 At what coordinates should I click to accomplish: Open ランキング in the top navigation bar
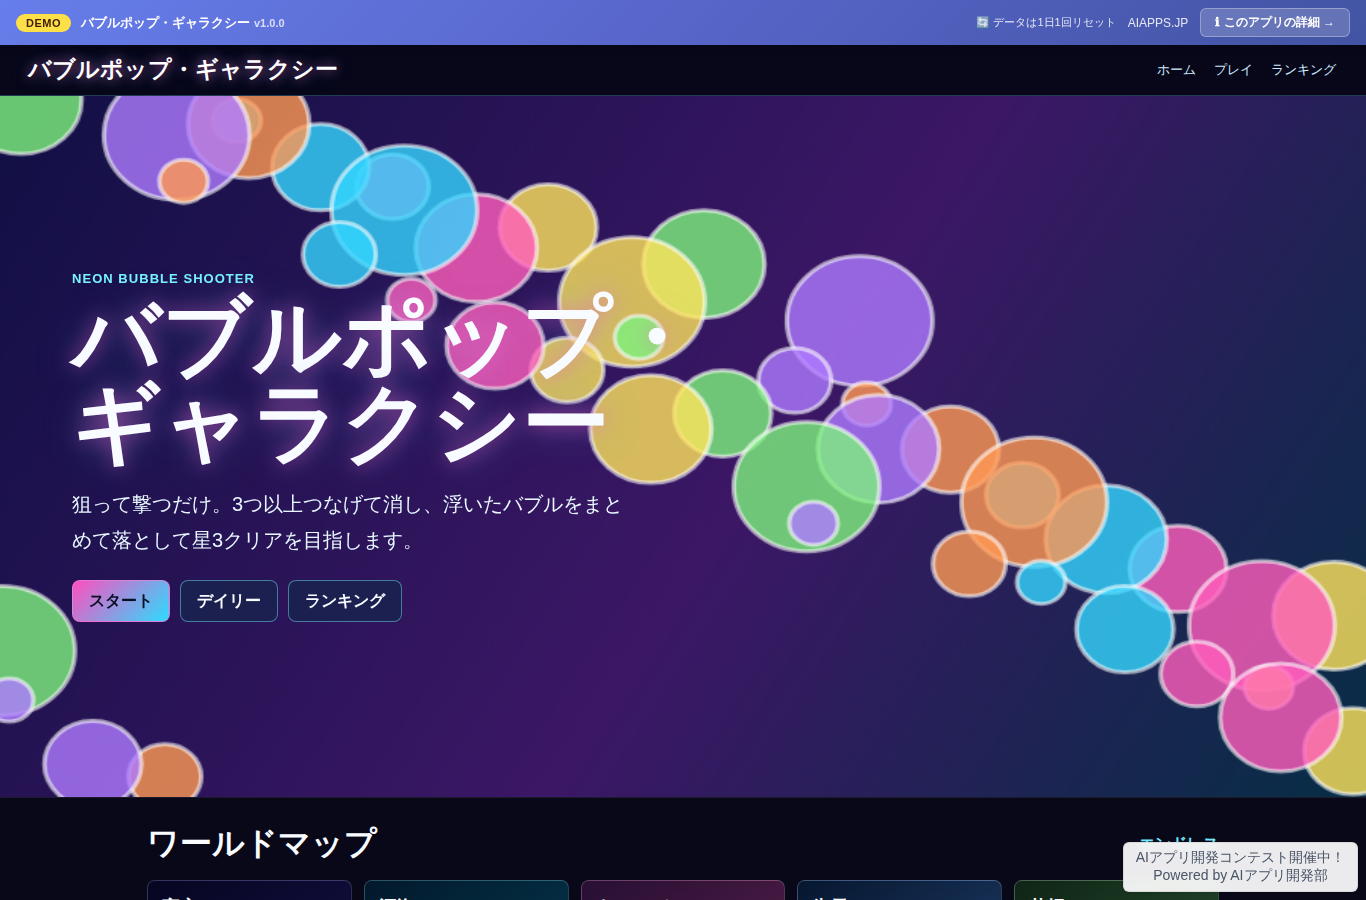tap(1303, 70)
